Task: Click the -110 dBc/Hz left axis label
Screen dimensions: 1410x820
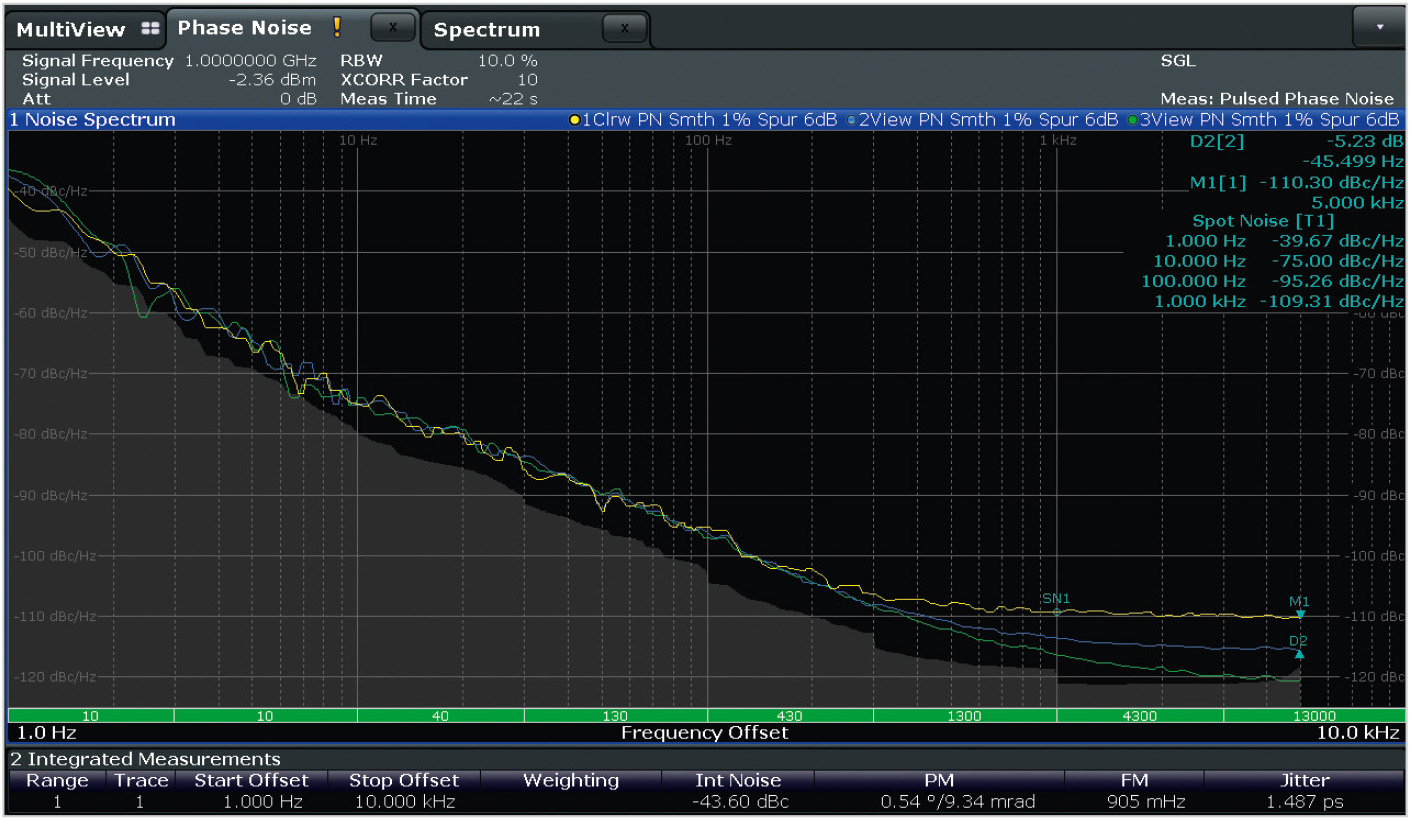Action: pyautogui.click(x=55, y=617)
